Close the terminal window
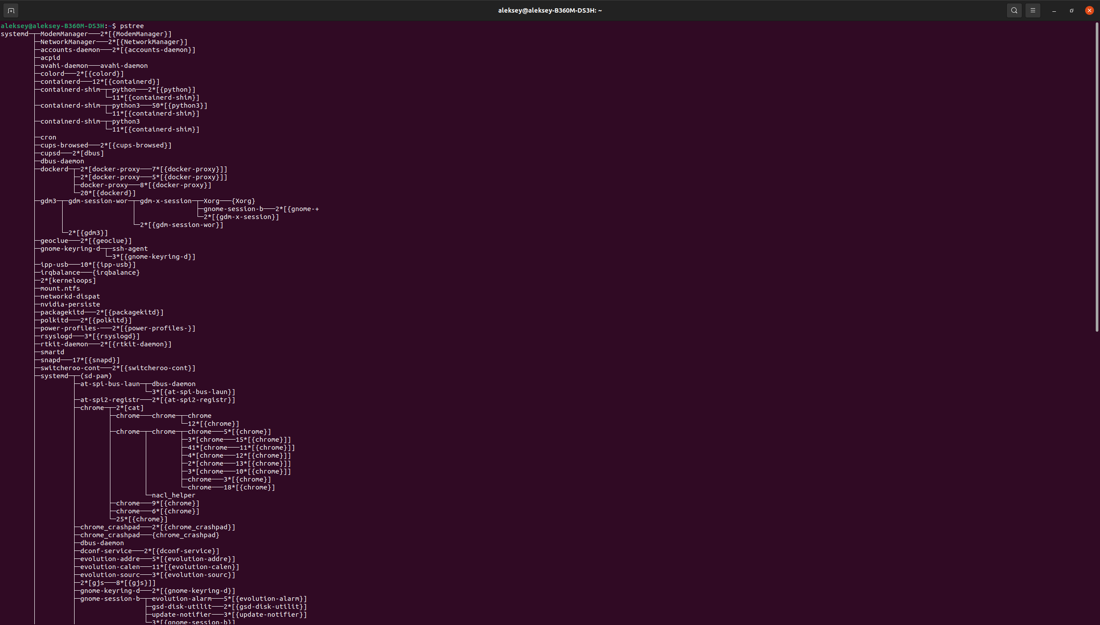 click(1089, 11)
